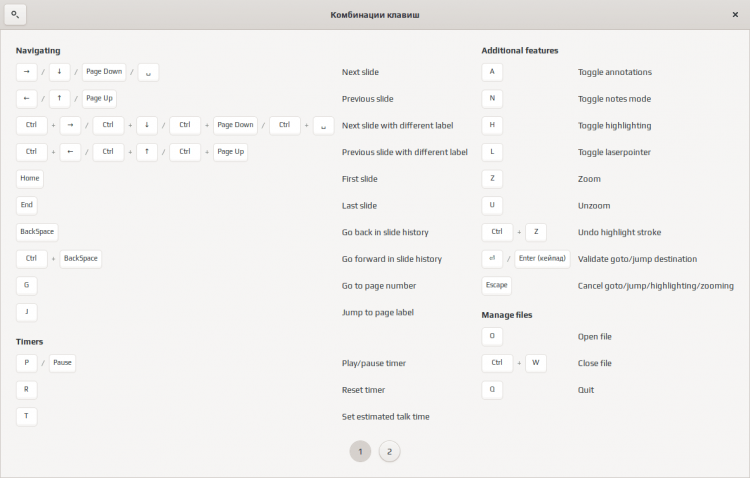Click the 'Manage files' section heading
Image resolution: width=750 pixels, height=478 pixels.
(x=507, y=314)
